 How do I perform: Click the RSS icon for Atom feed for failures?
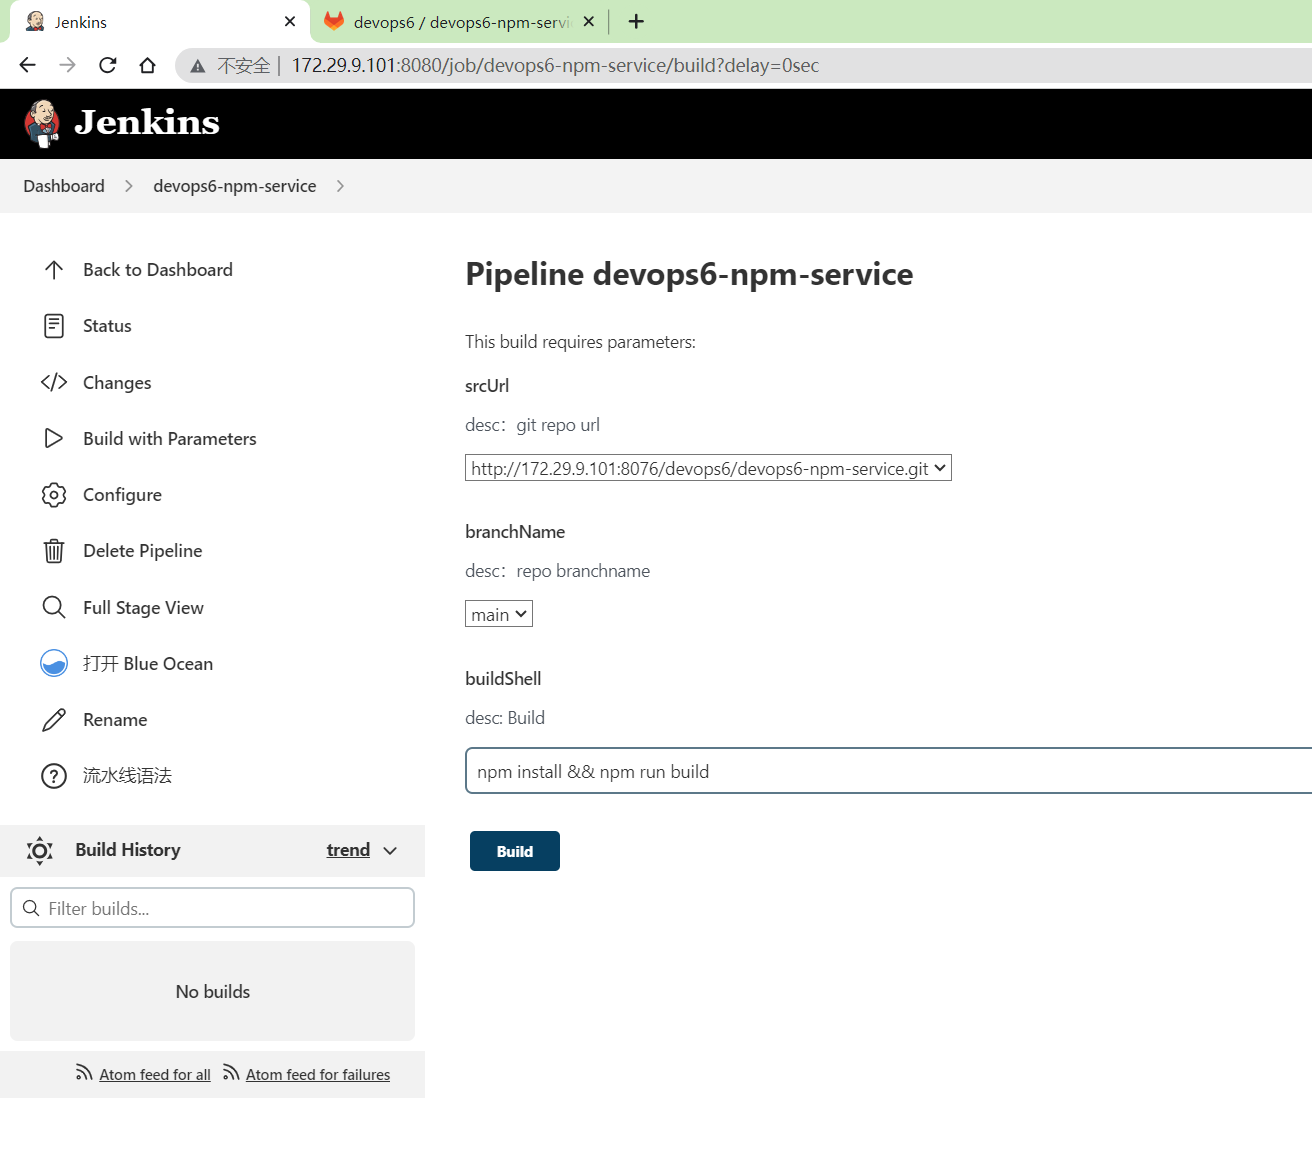pyautogui.click(x=231, y=1073)
